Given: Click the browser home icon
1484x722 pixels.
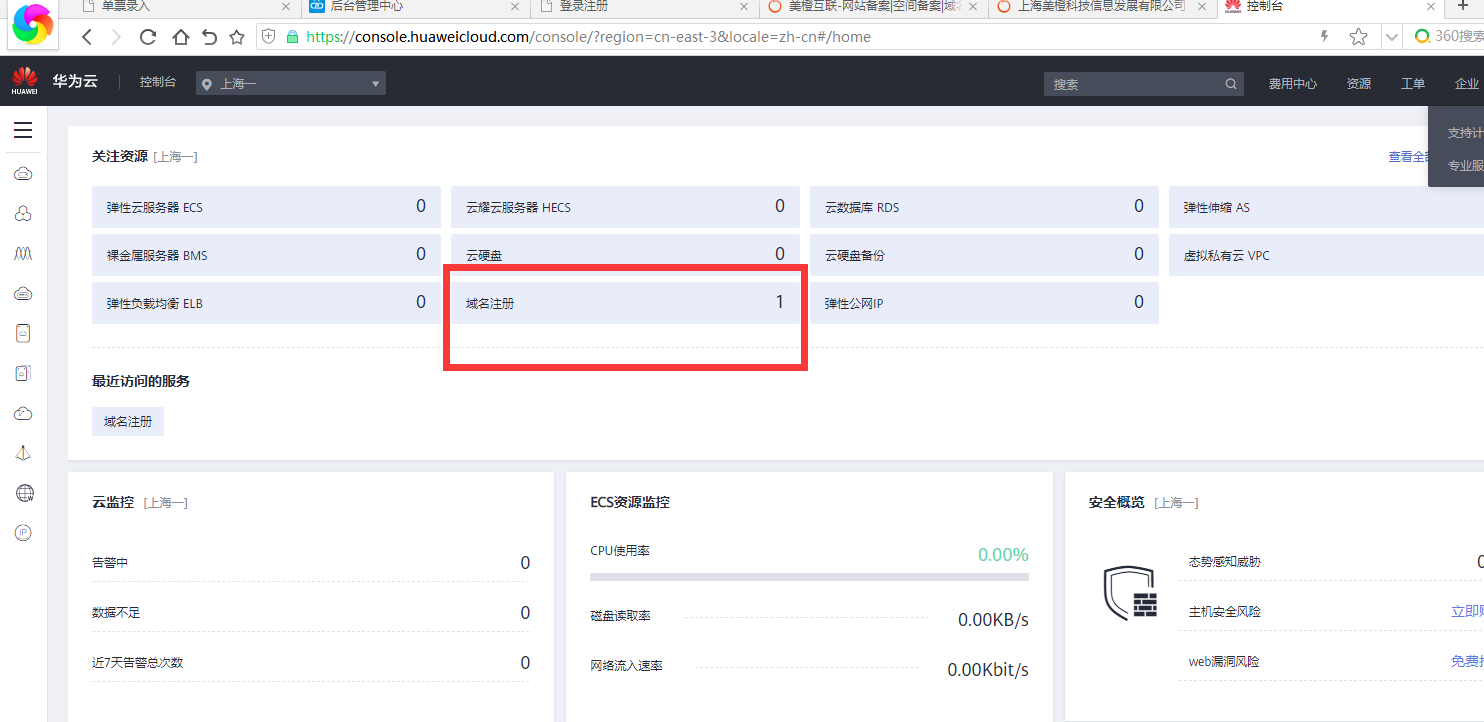Looking at the screenshot, I should pos(180,37).
